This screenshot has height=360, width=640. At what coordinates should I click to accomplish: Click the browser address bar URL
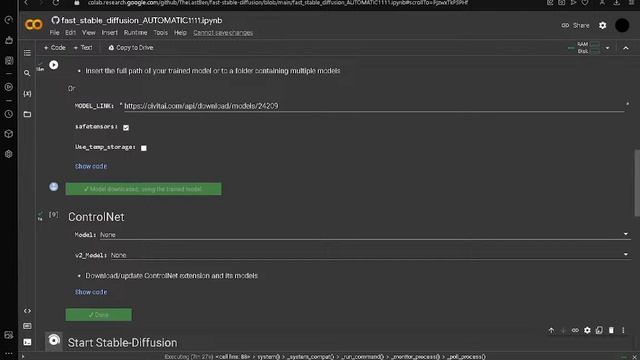coord(278,2)
